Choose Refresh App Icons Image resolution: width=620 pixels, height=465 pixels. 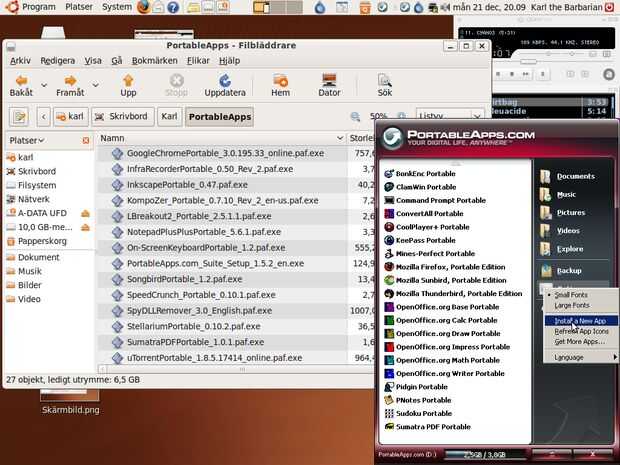[x=581, y=331]
